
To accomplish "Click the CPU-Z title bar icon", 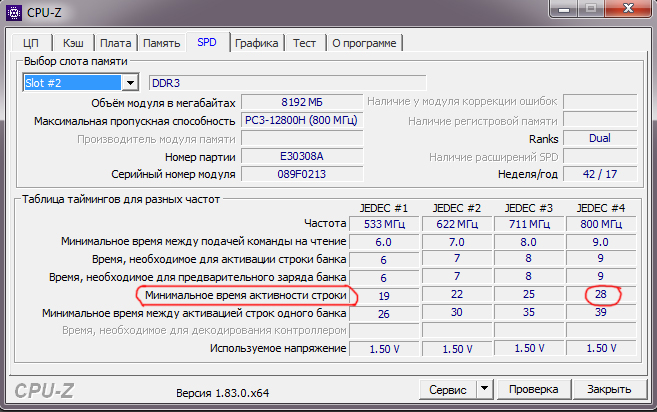I will pos(14,12).
